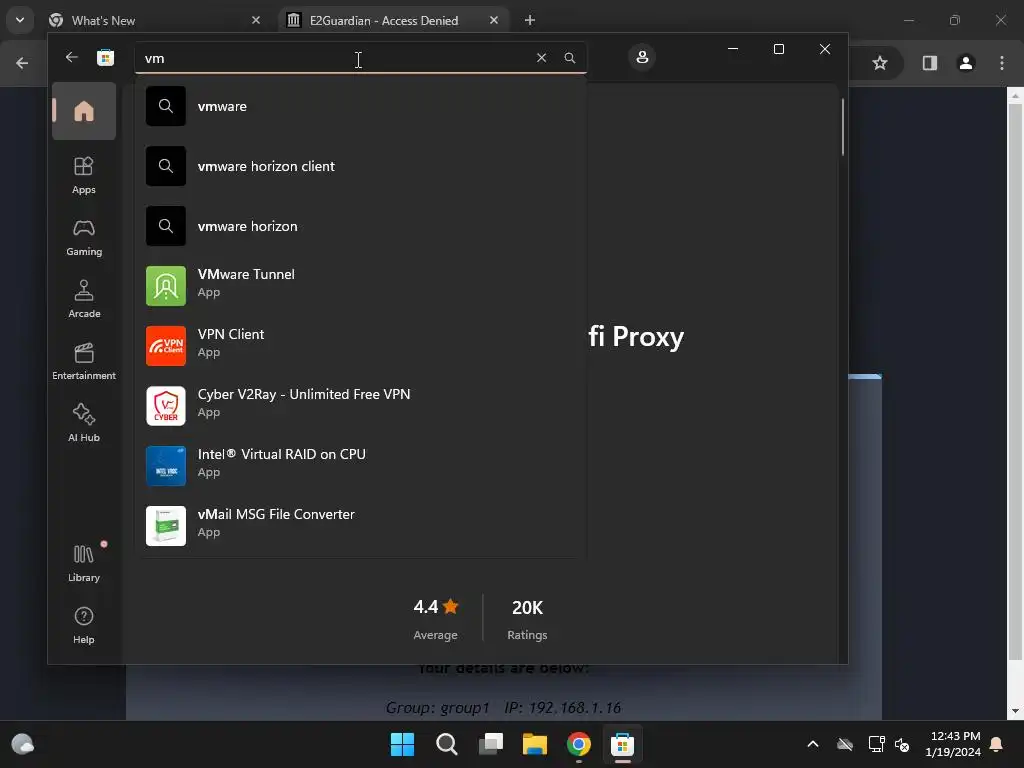Click the Intel Virtual RAID app icon
Screen dimensions: 1024x768
pyautogui.click(x=166, y=466)
